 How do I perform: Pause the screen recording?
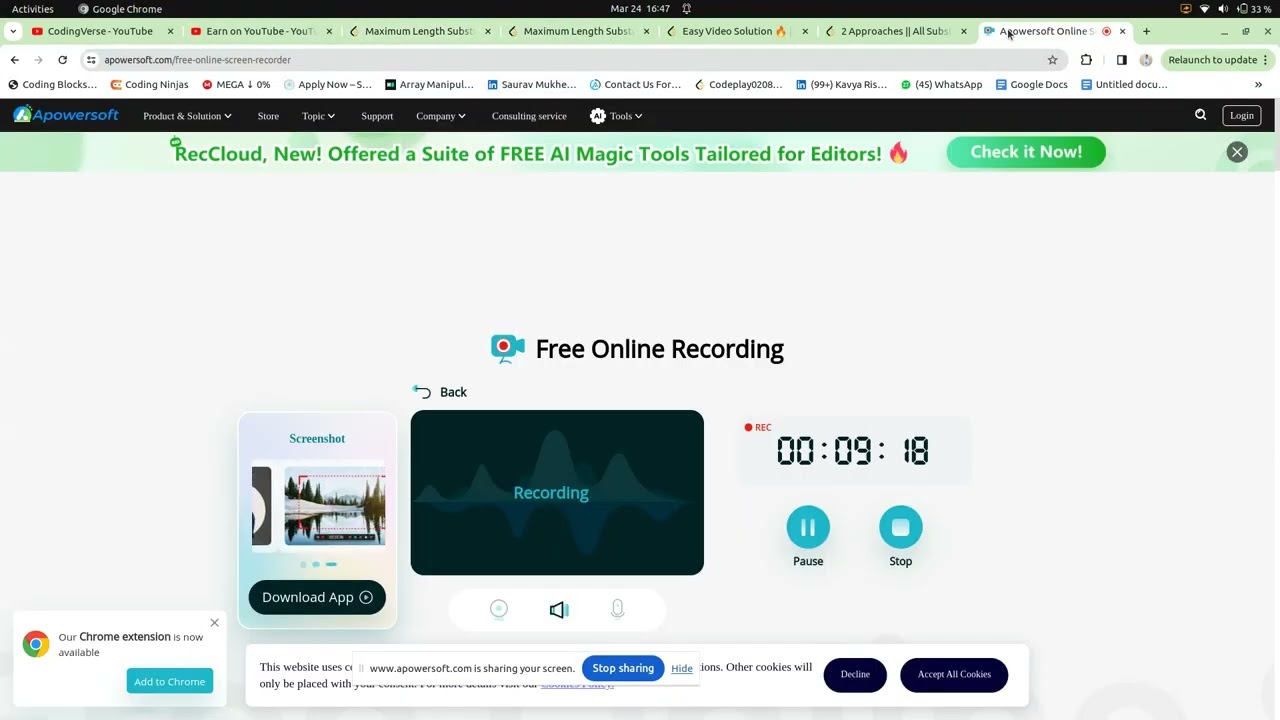[x=808, y=527]
